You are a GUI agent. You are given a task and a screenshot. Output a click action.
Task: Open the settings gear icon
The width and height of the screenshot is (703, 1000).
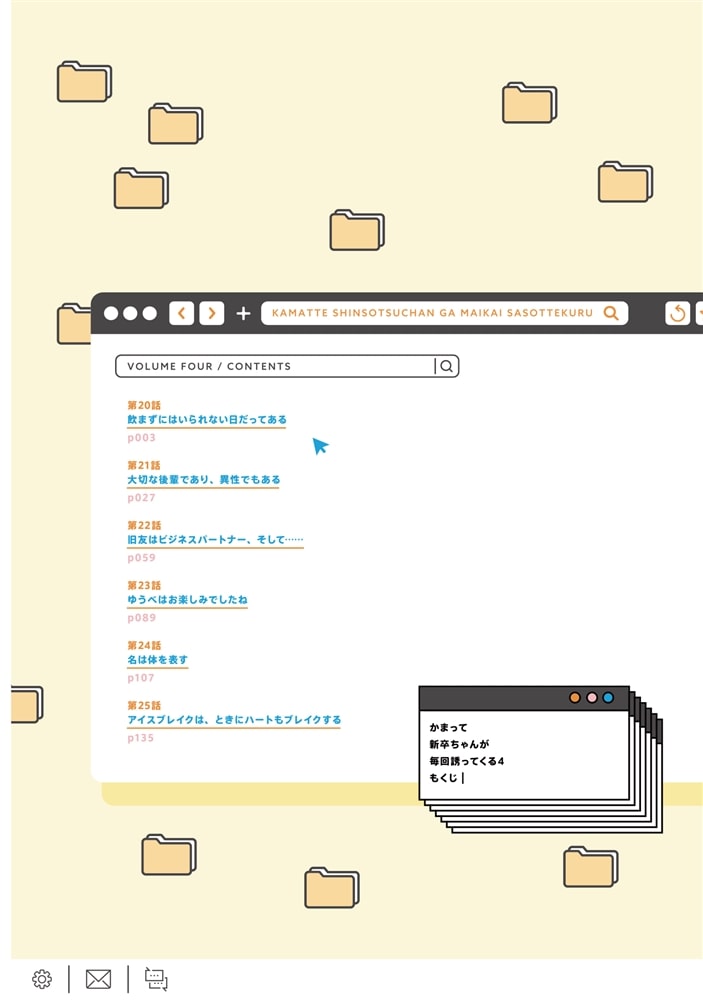42,979
